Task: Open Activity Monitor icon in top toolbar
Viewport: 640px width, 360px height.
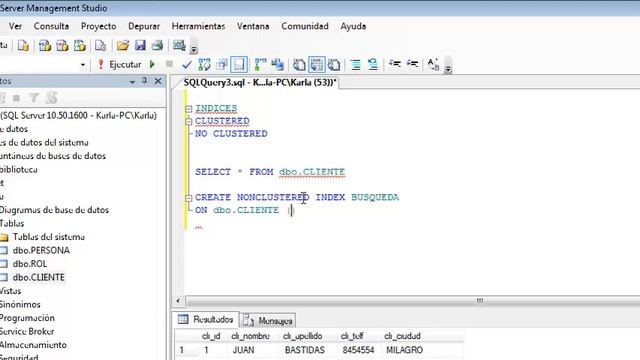Action: click(x=179, y=45)
